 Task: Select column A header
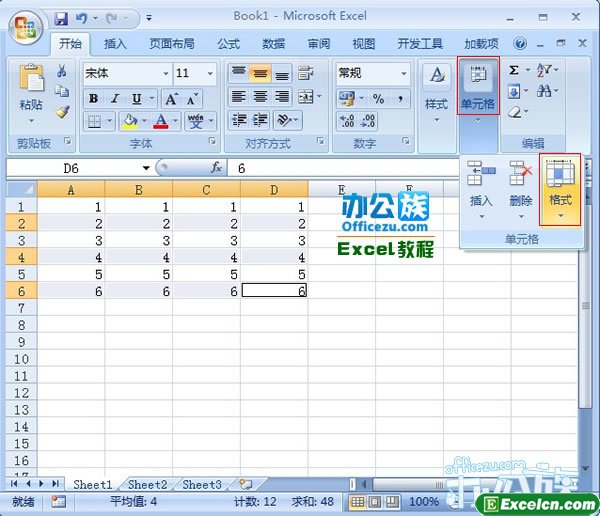tap(71, 190)
